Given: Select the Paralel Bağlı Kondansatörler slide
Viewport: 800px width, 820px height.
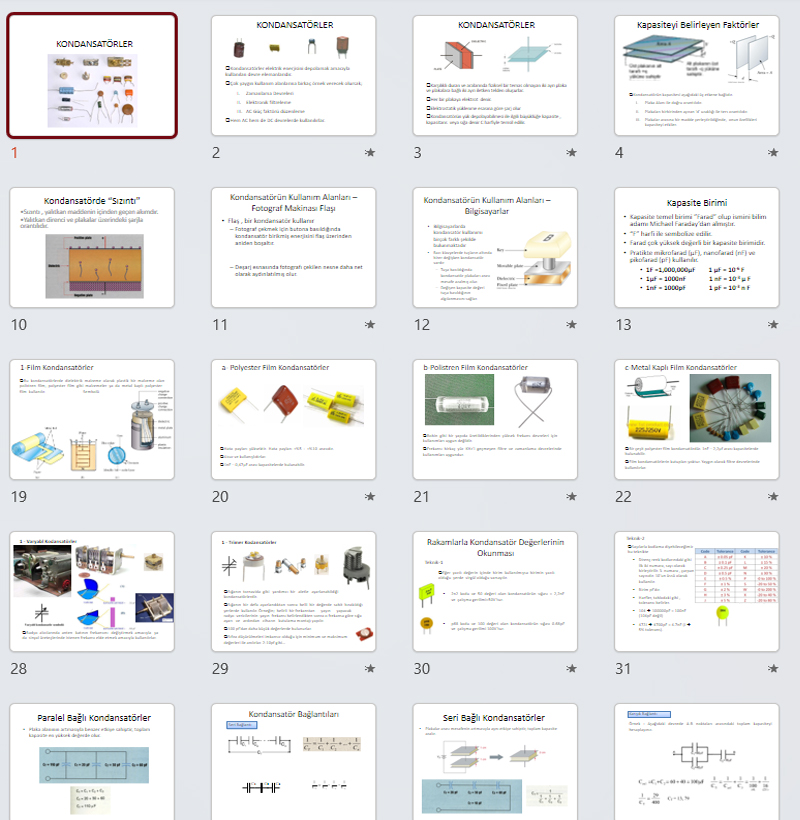Looking at the screenshot, I should click(x=93, y=760).
